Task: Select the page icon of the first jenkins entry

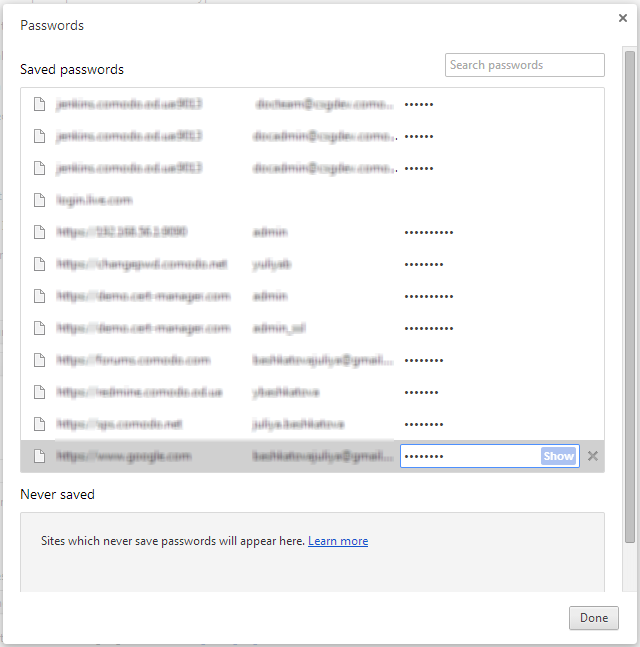Action: (40, 104)
